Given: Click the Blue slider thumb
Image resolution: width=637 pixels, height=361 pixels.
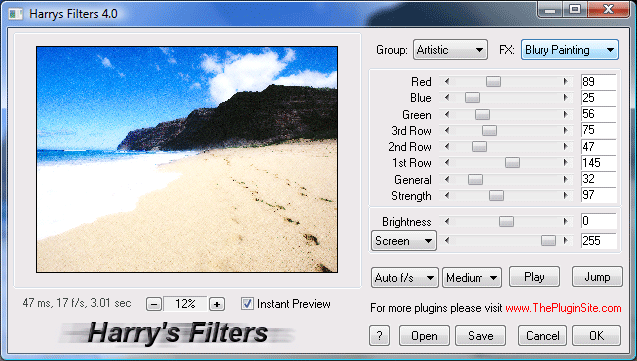Looking at the screenshot, I should pos(472,98).
